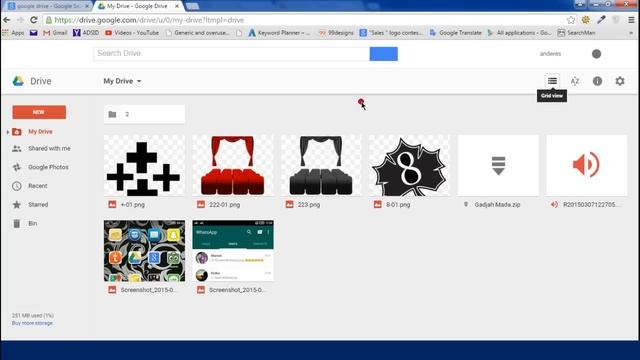This screenshot has width=640, height=360.
Task: Click the anderes account name
Action: 550,54
